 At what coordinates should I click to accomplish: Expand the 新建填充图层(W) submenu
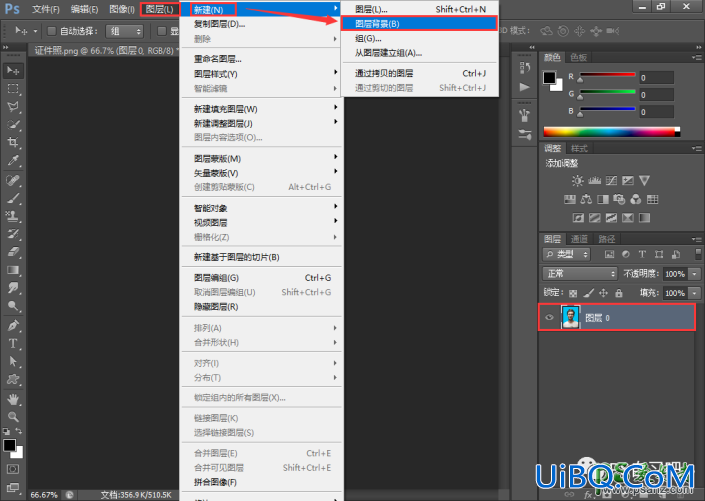[261, 109]
